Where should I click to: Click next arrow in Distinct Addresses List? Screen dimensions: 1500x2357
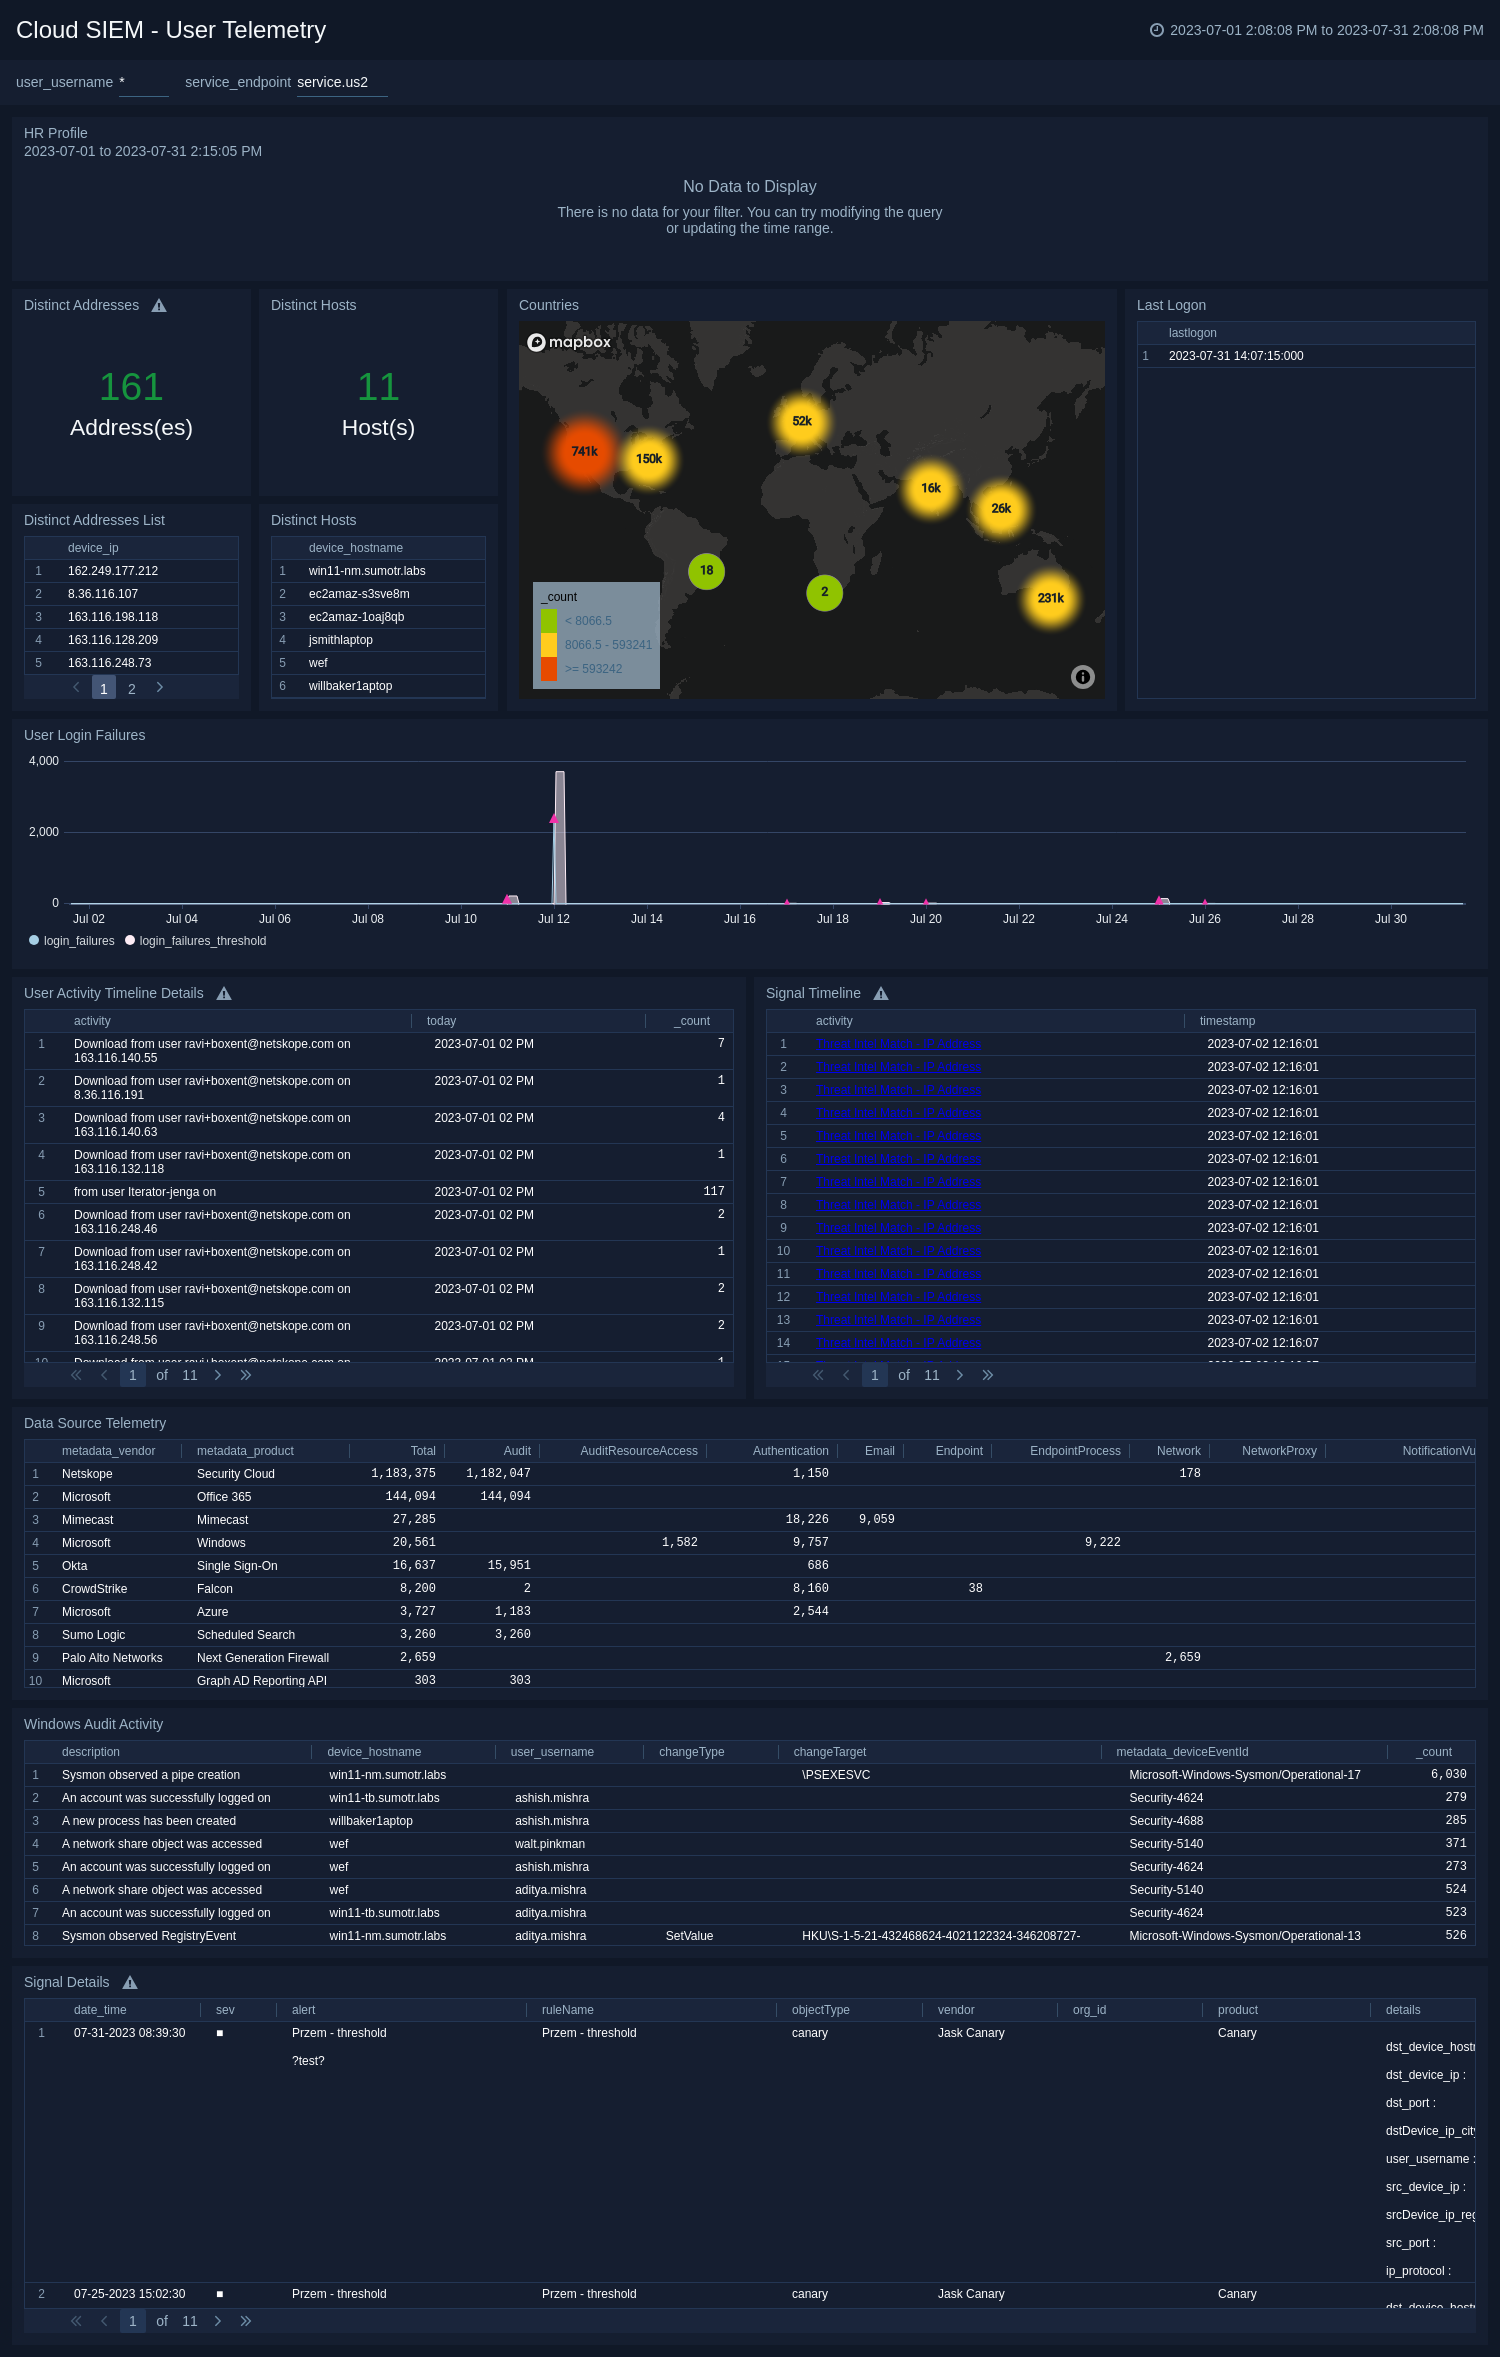coord(160,688)
